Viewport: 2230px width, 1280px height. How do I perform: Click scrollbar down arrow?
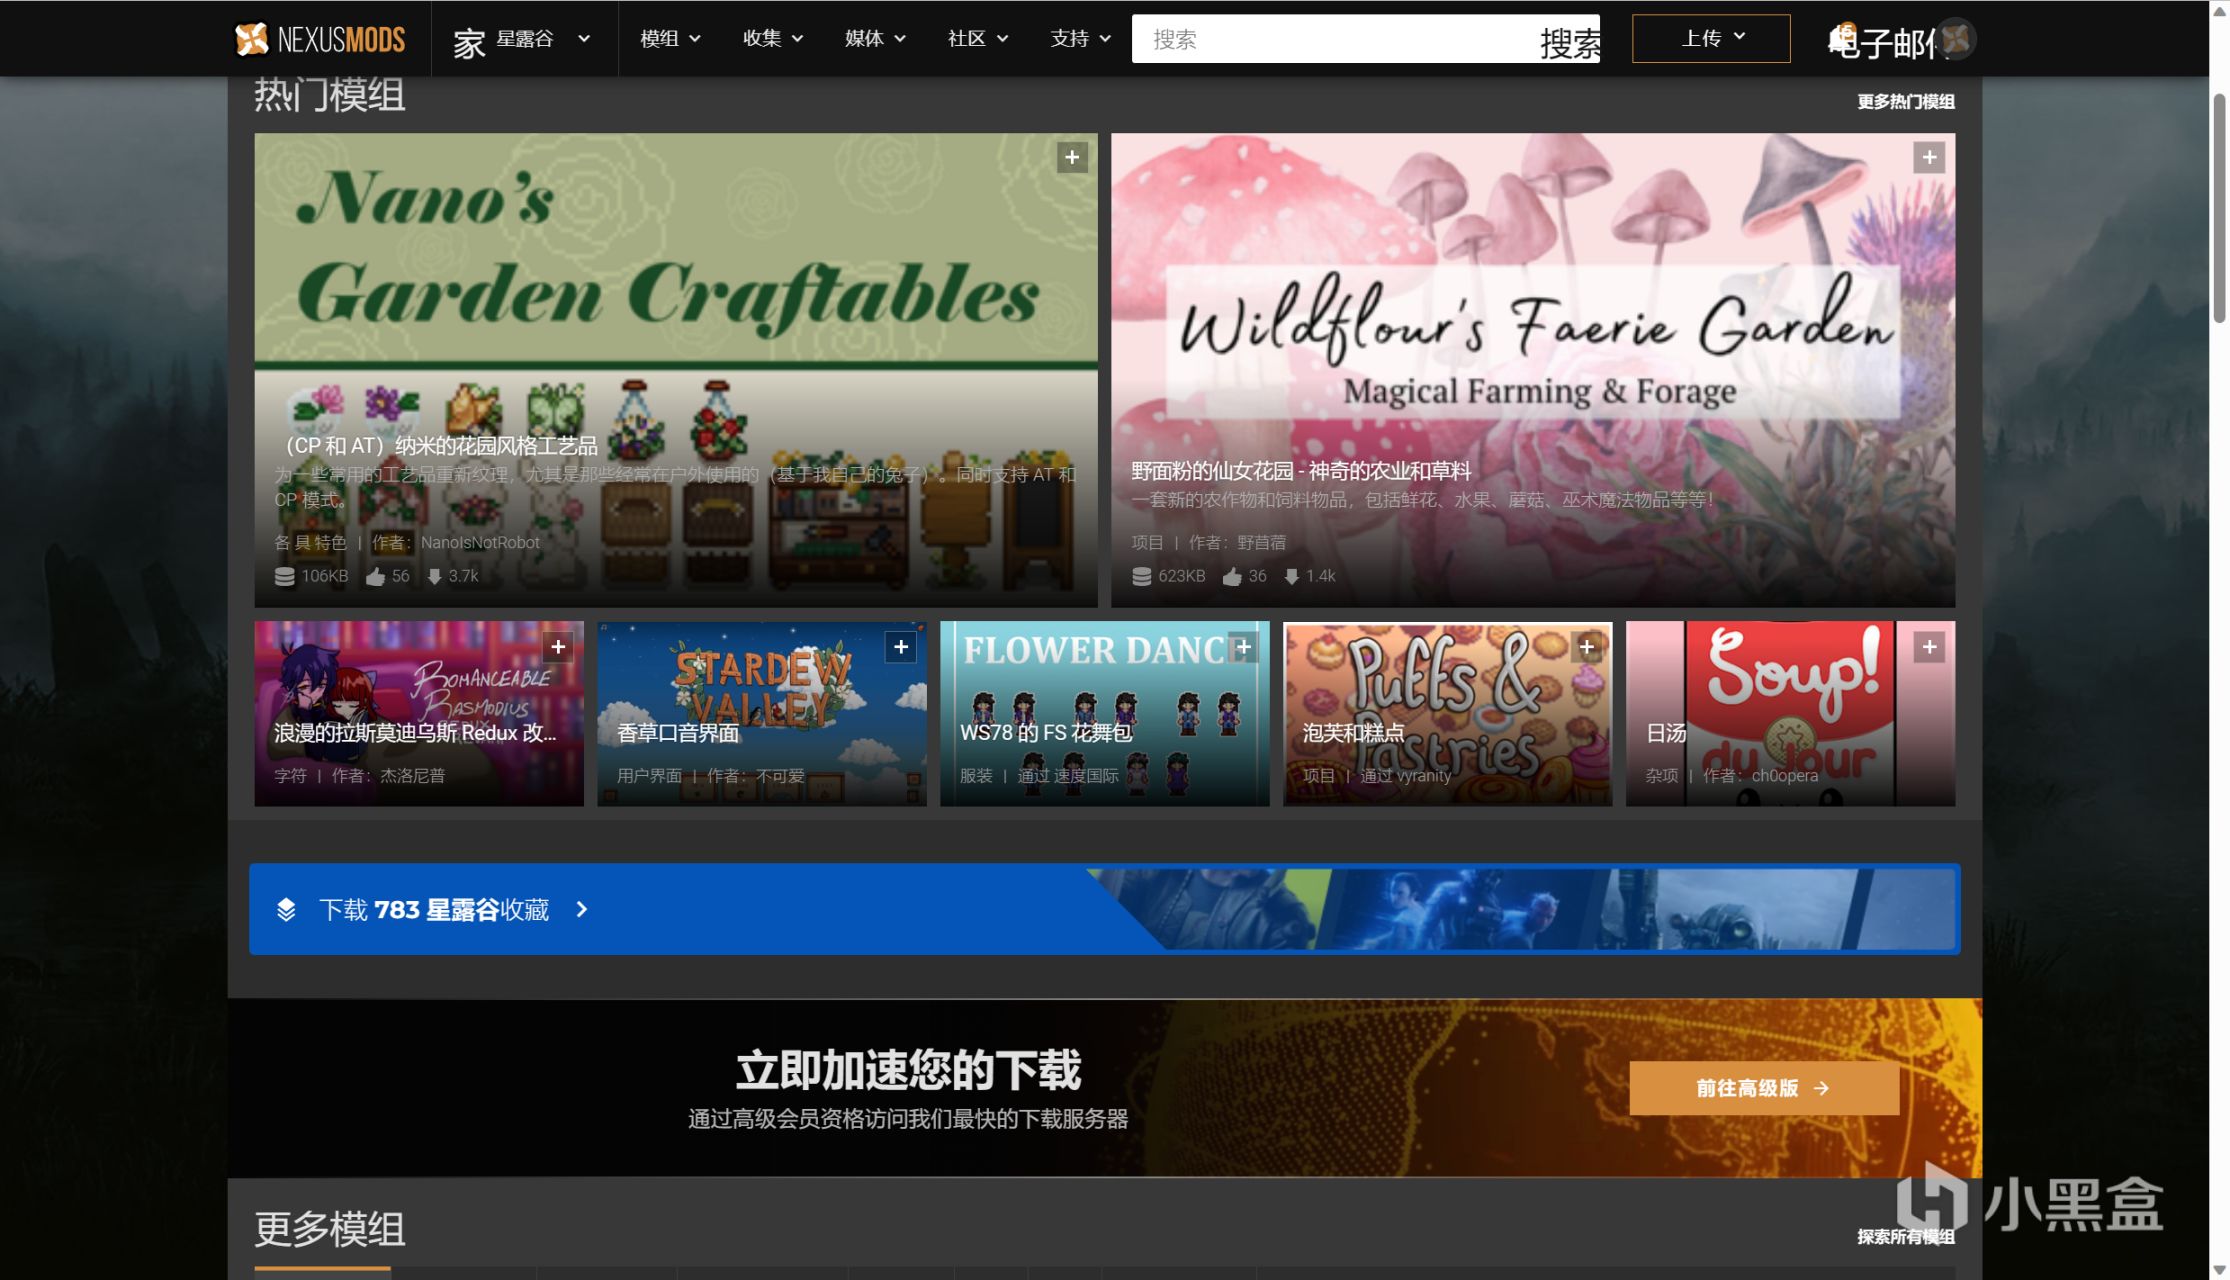[x=2219, y=1270]
